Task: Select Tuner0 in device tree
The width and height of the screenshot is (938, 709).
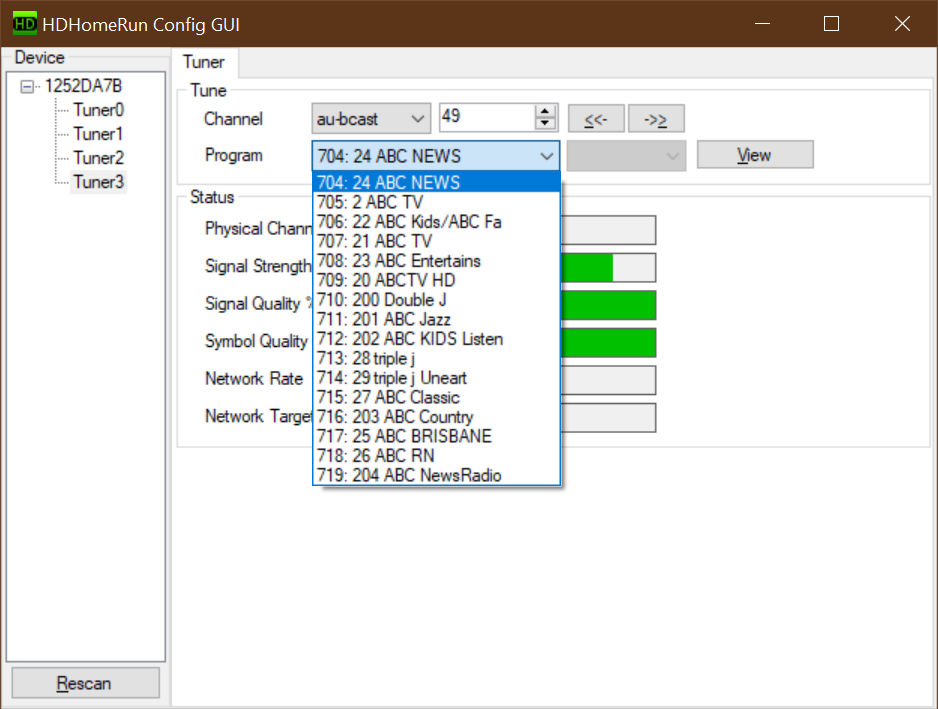Action: click(98, 110)
